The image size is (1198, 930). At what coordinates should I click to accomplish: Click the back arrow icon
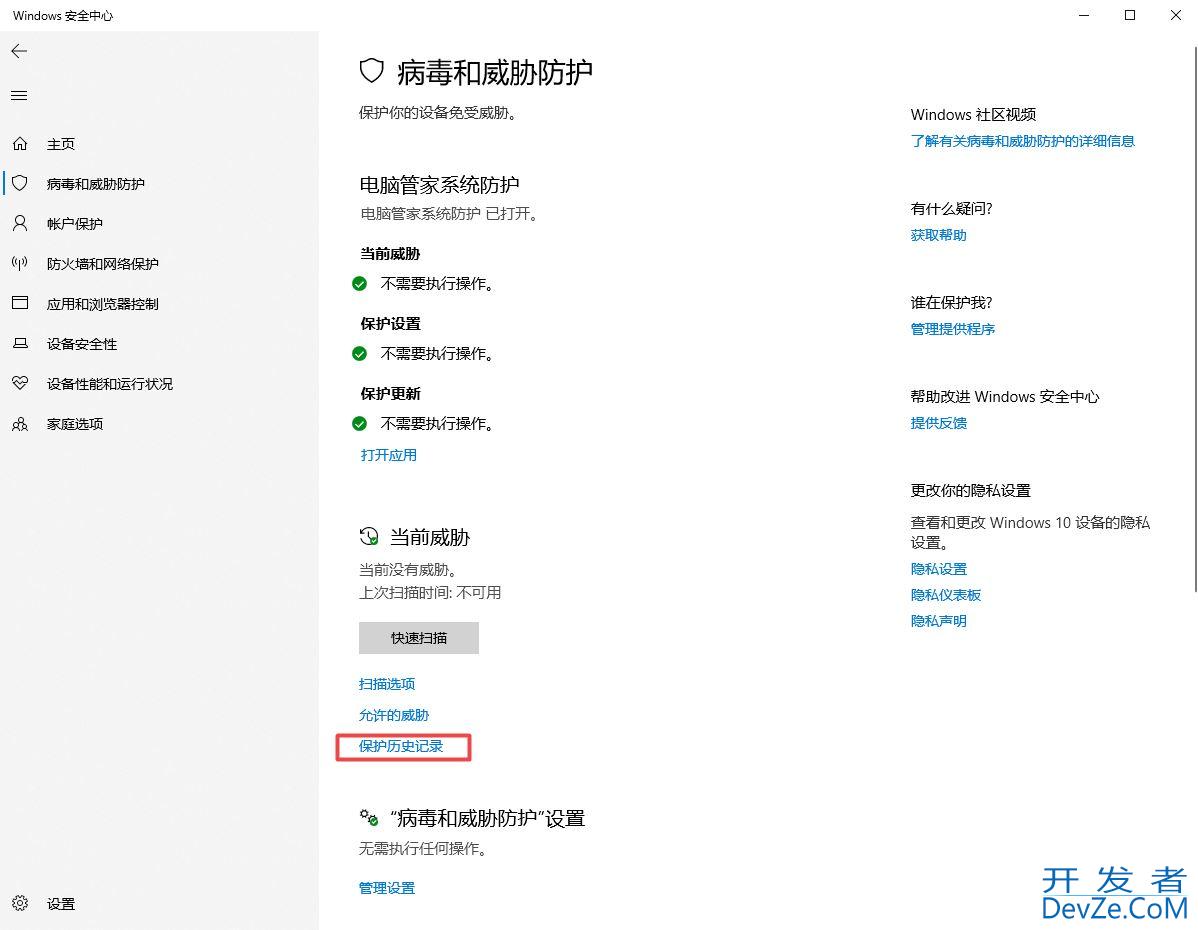click(x=19, y=51)
